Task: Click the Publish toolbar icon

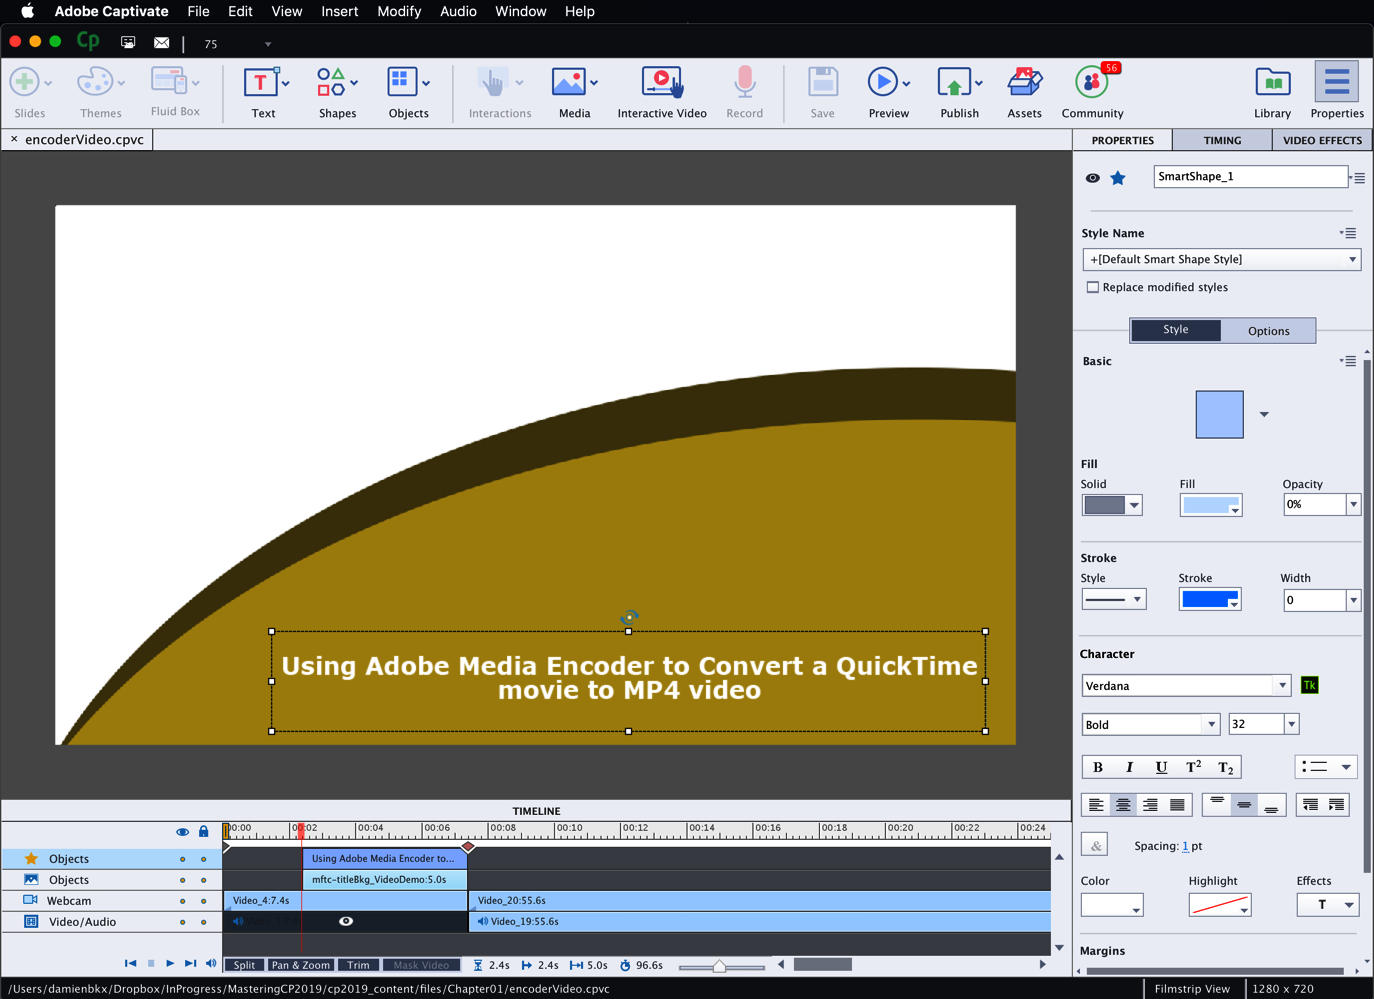Action: 954,82
